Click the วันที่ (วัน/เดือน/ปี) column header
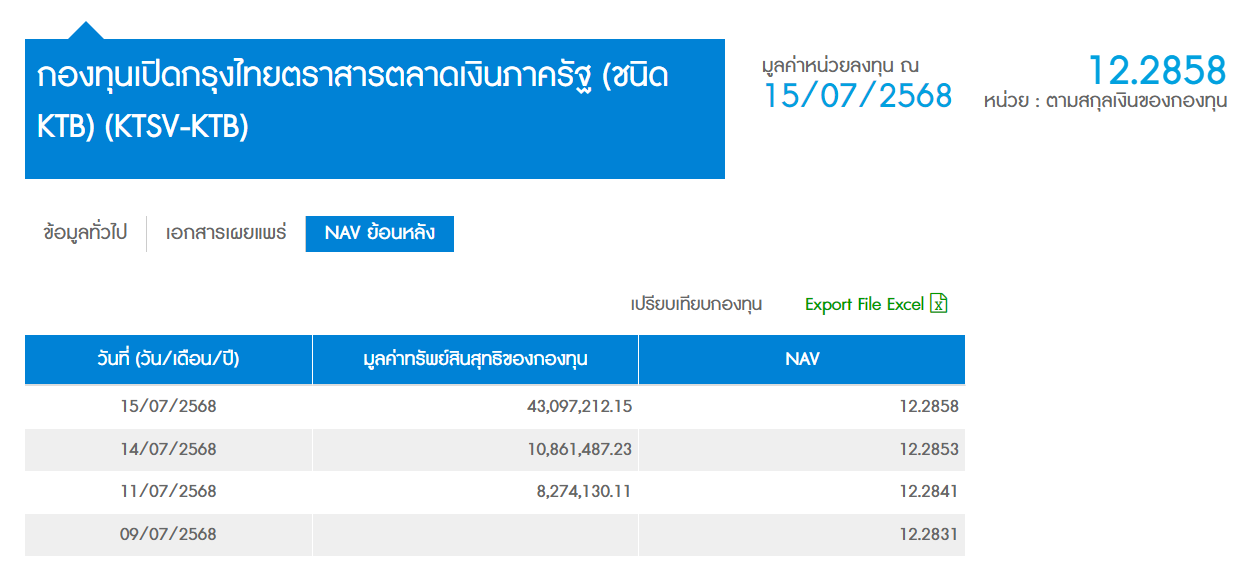Image resolution: width=1245 pixels, height=577 pixels. [x=168, y=359]
